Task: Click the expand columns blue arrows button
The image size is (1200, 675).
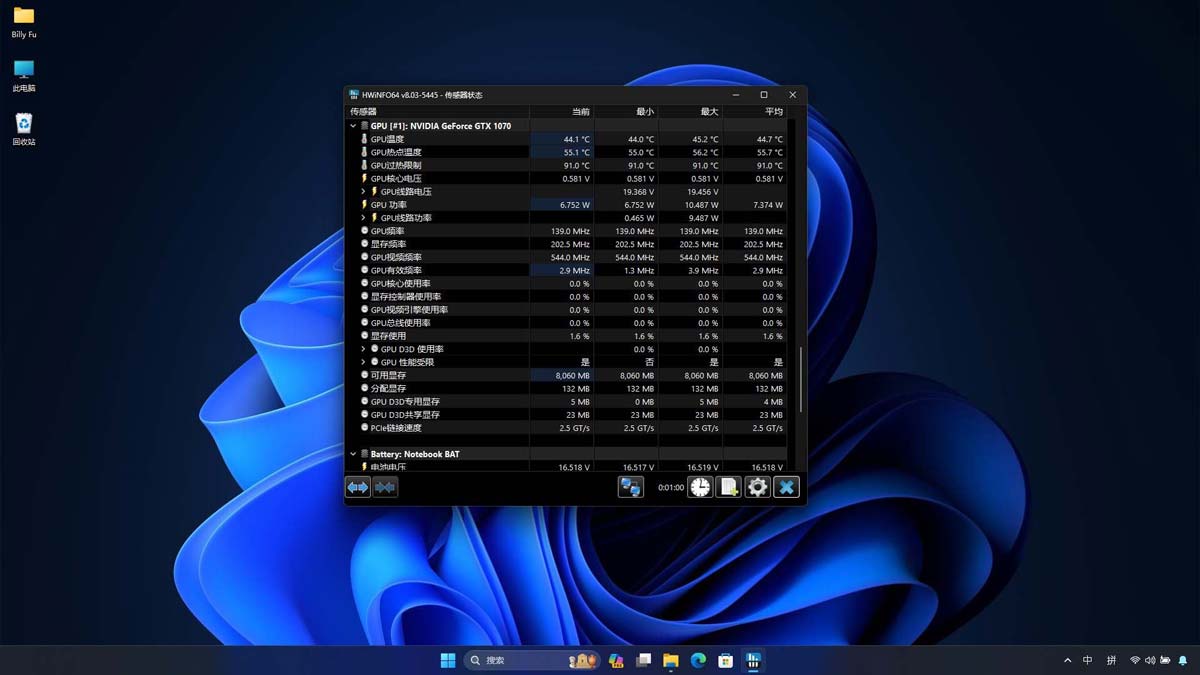Action: tap(358, 487)
